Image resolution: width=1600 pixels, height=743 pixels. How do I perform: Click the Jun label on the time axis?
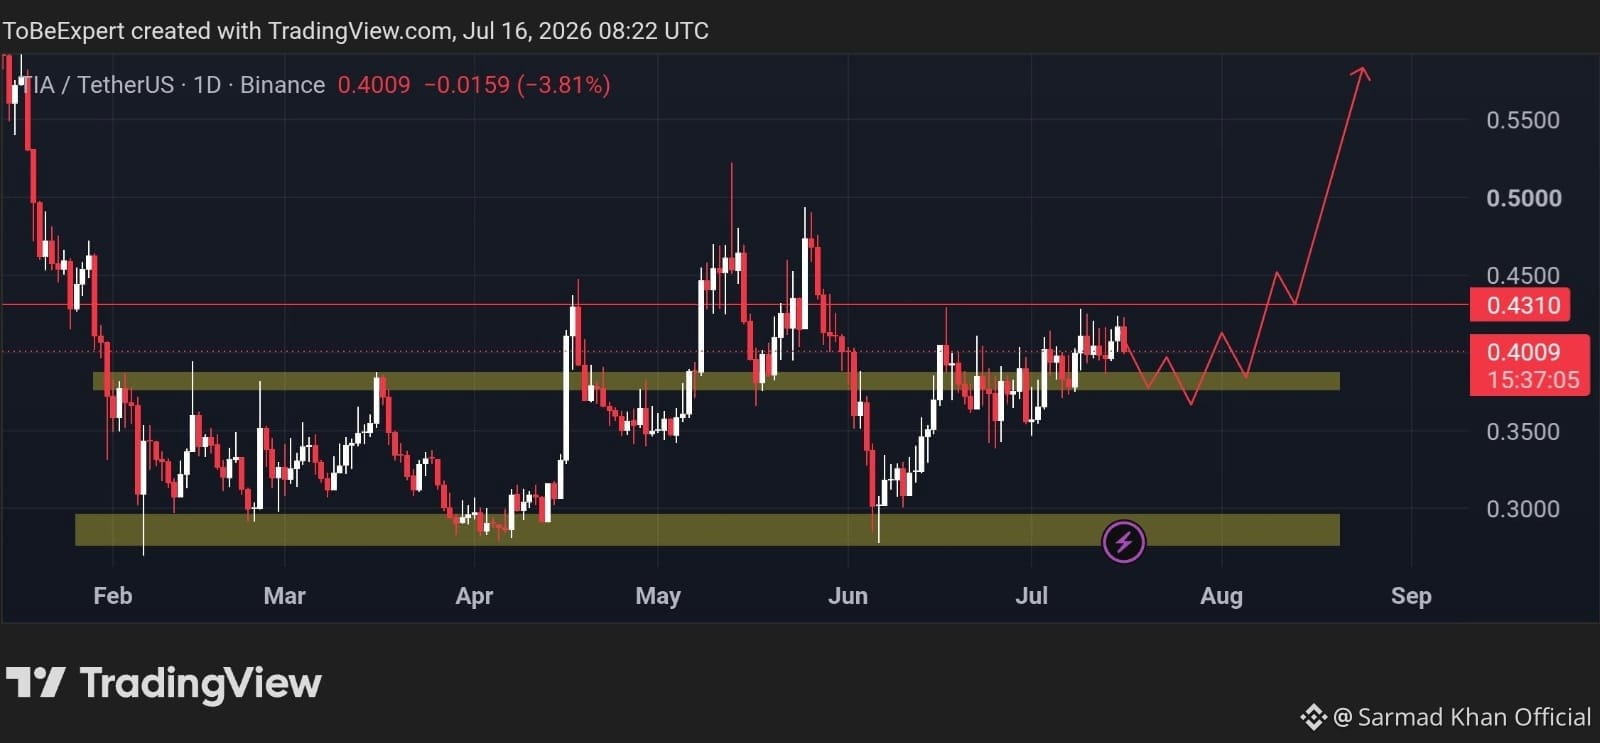point(848,596)
